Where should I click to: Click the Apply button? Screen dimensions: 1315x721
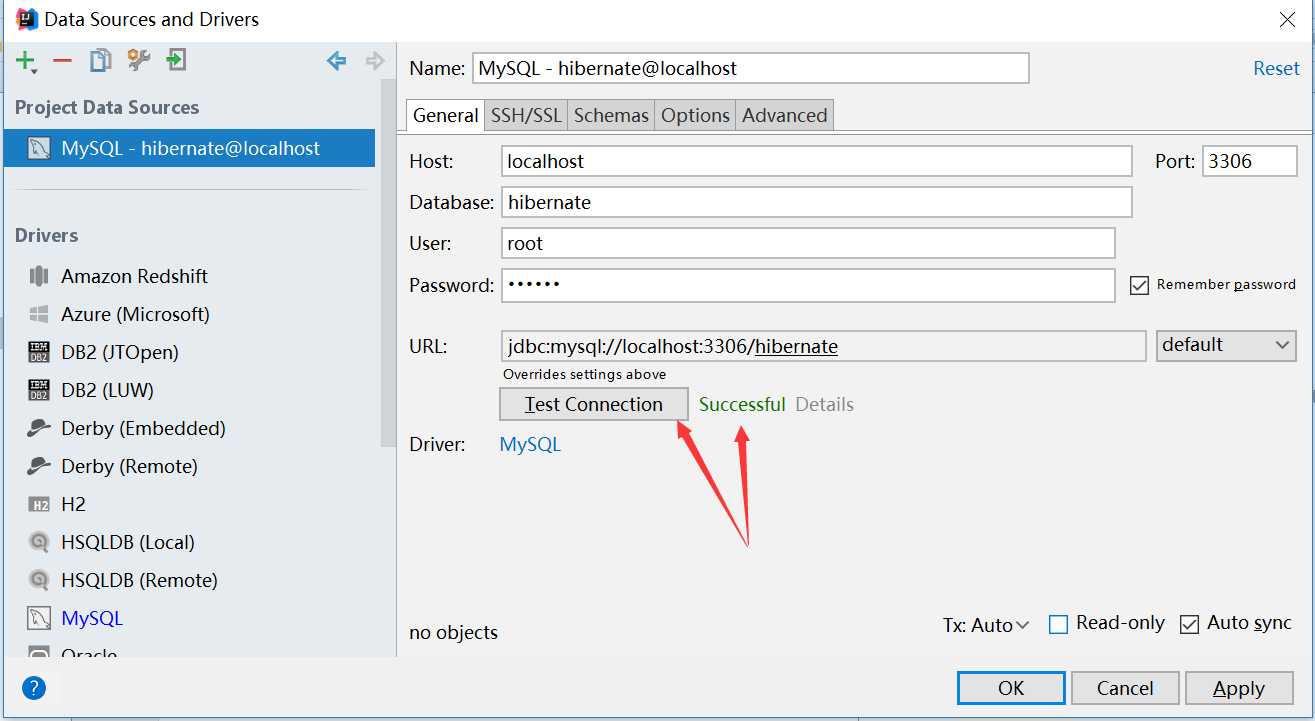(1239, 688)
